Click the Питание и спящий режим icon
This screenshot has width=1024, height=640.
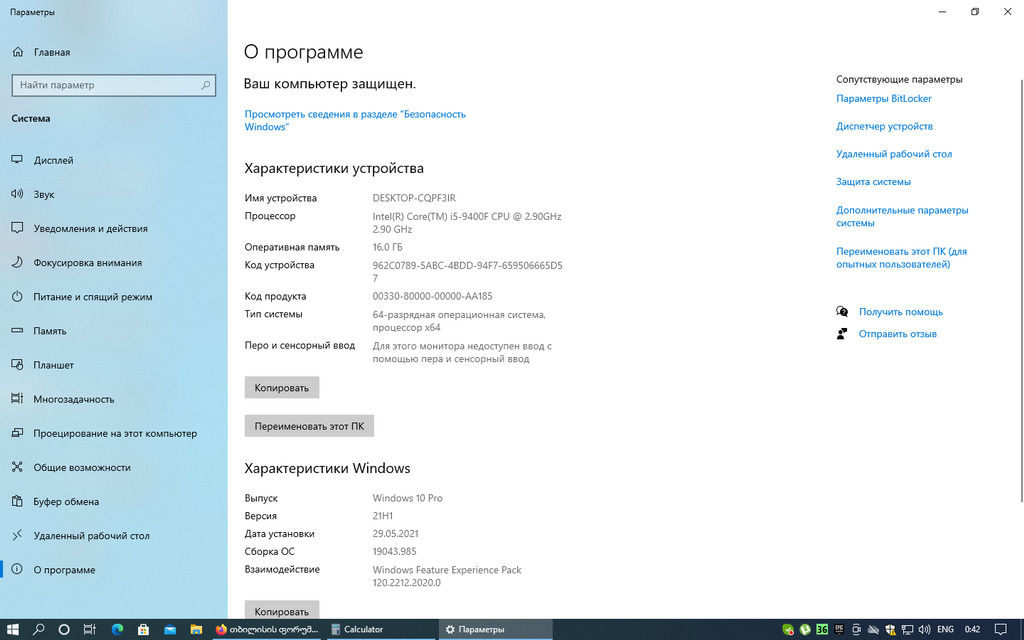18,296
